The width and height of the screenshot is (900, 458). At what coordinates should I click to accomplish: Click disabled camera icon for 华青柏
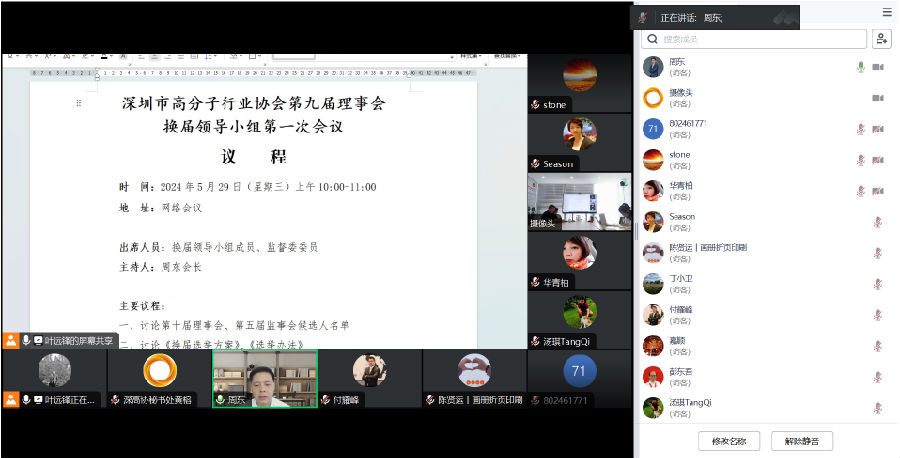[x=878, y=191]
